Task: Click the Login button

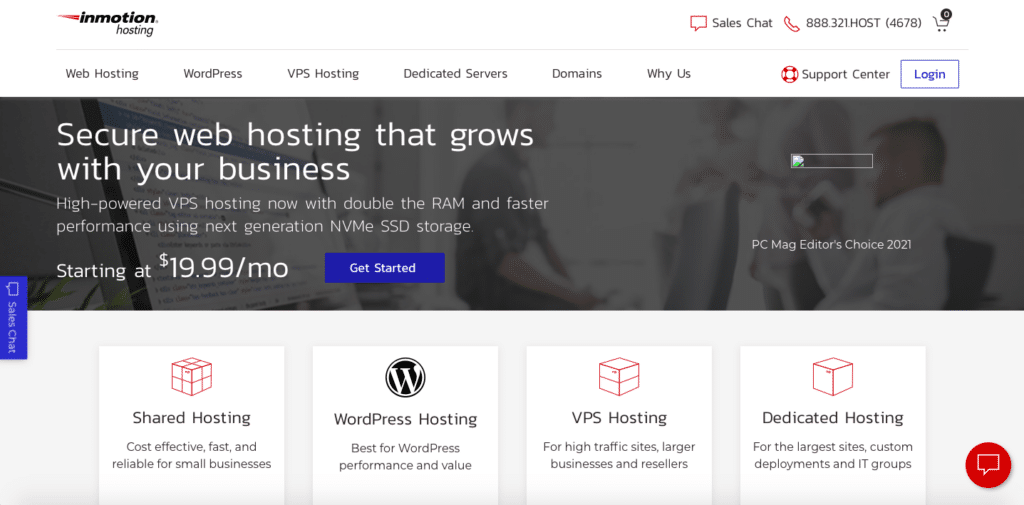Action: pos(929,74)
